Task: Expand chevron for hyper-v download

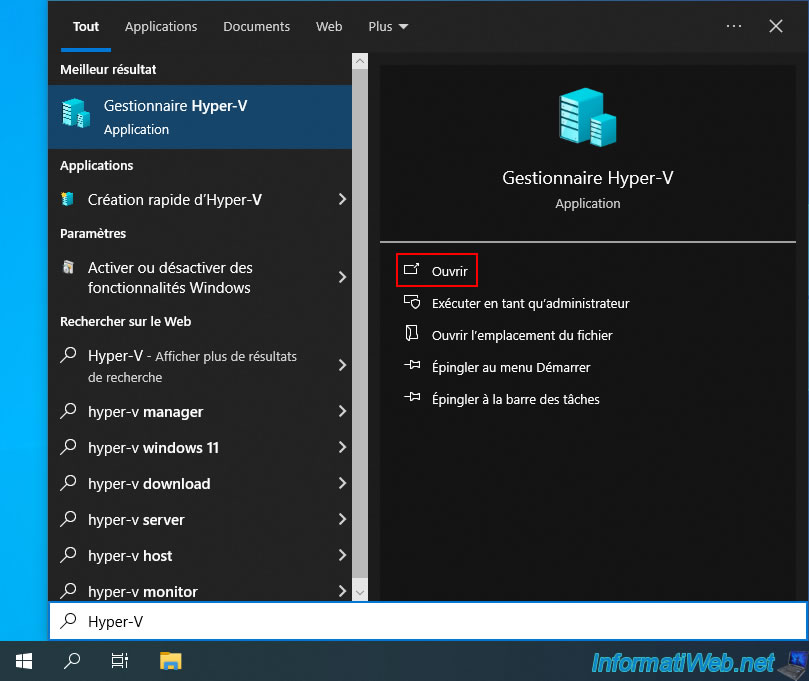Action: point(342,483)
